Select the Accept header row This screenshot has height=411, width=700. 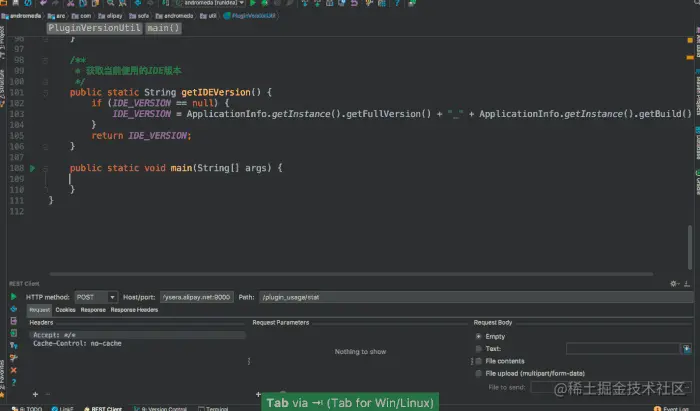click(138, 335)
